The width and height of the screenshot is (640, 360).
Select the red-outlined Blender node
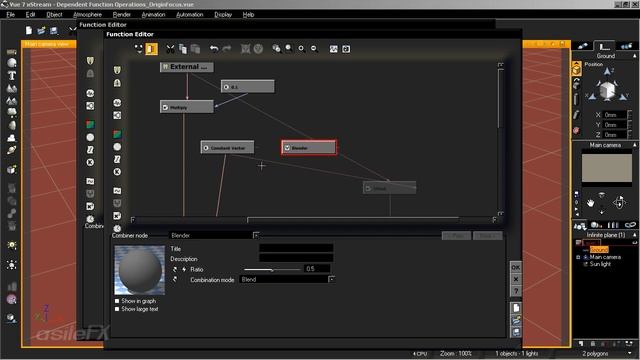click(309, 147)
